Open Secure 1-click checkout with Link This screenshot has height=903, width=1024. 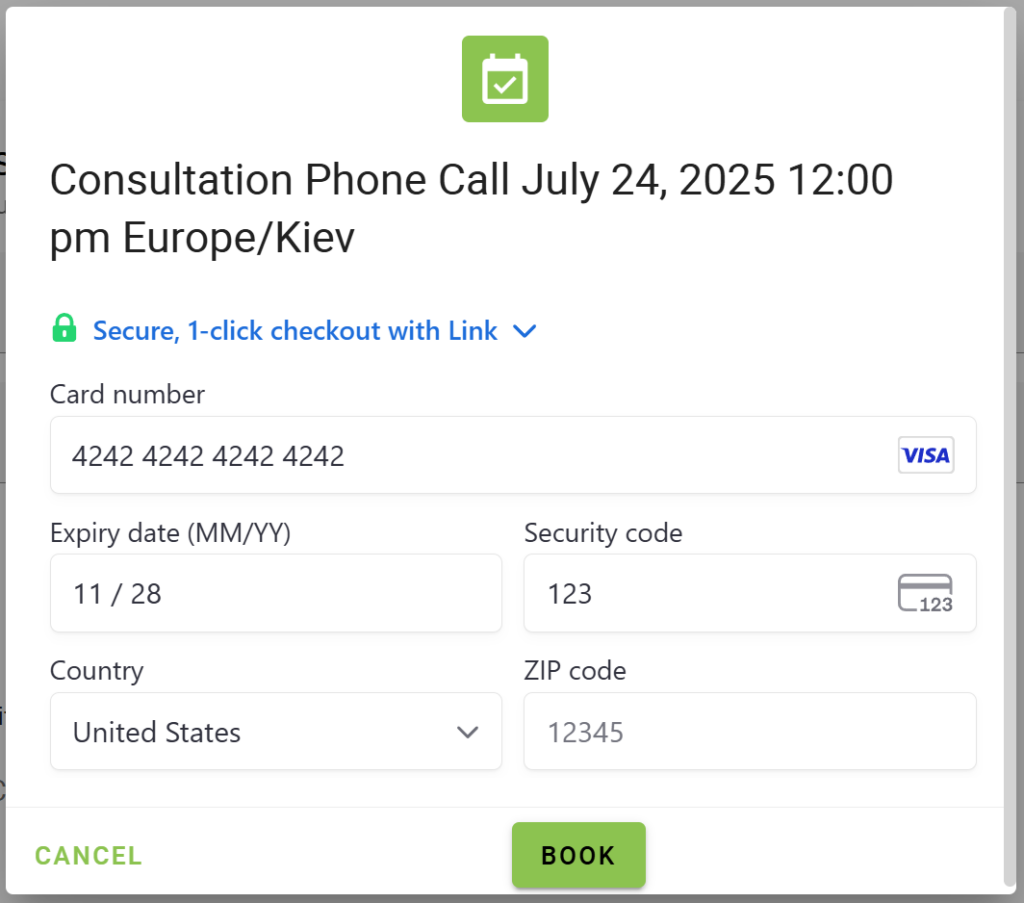click(x=294, y=330)
